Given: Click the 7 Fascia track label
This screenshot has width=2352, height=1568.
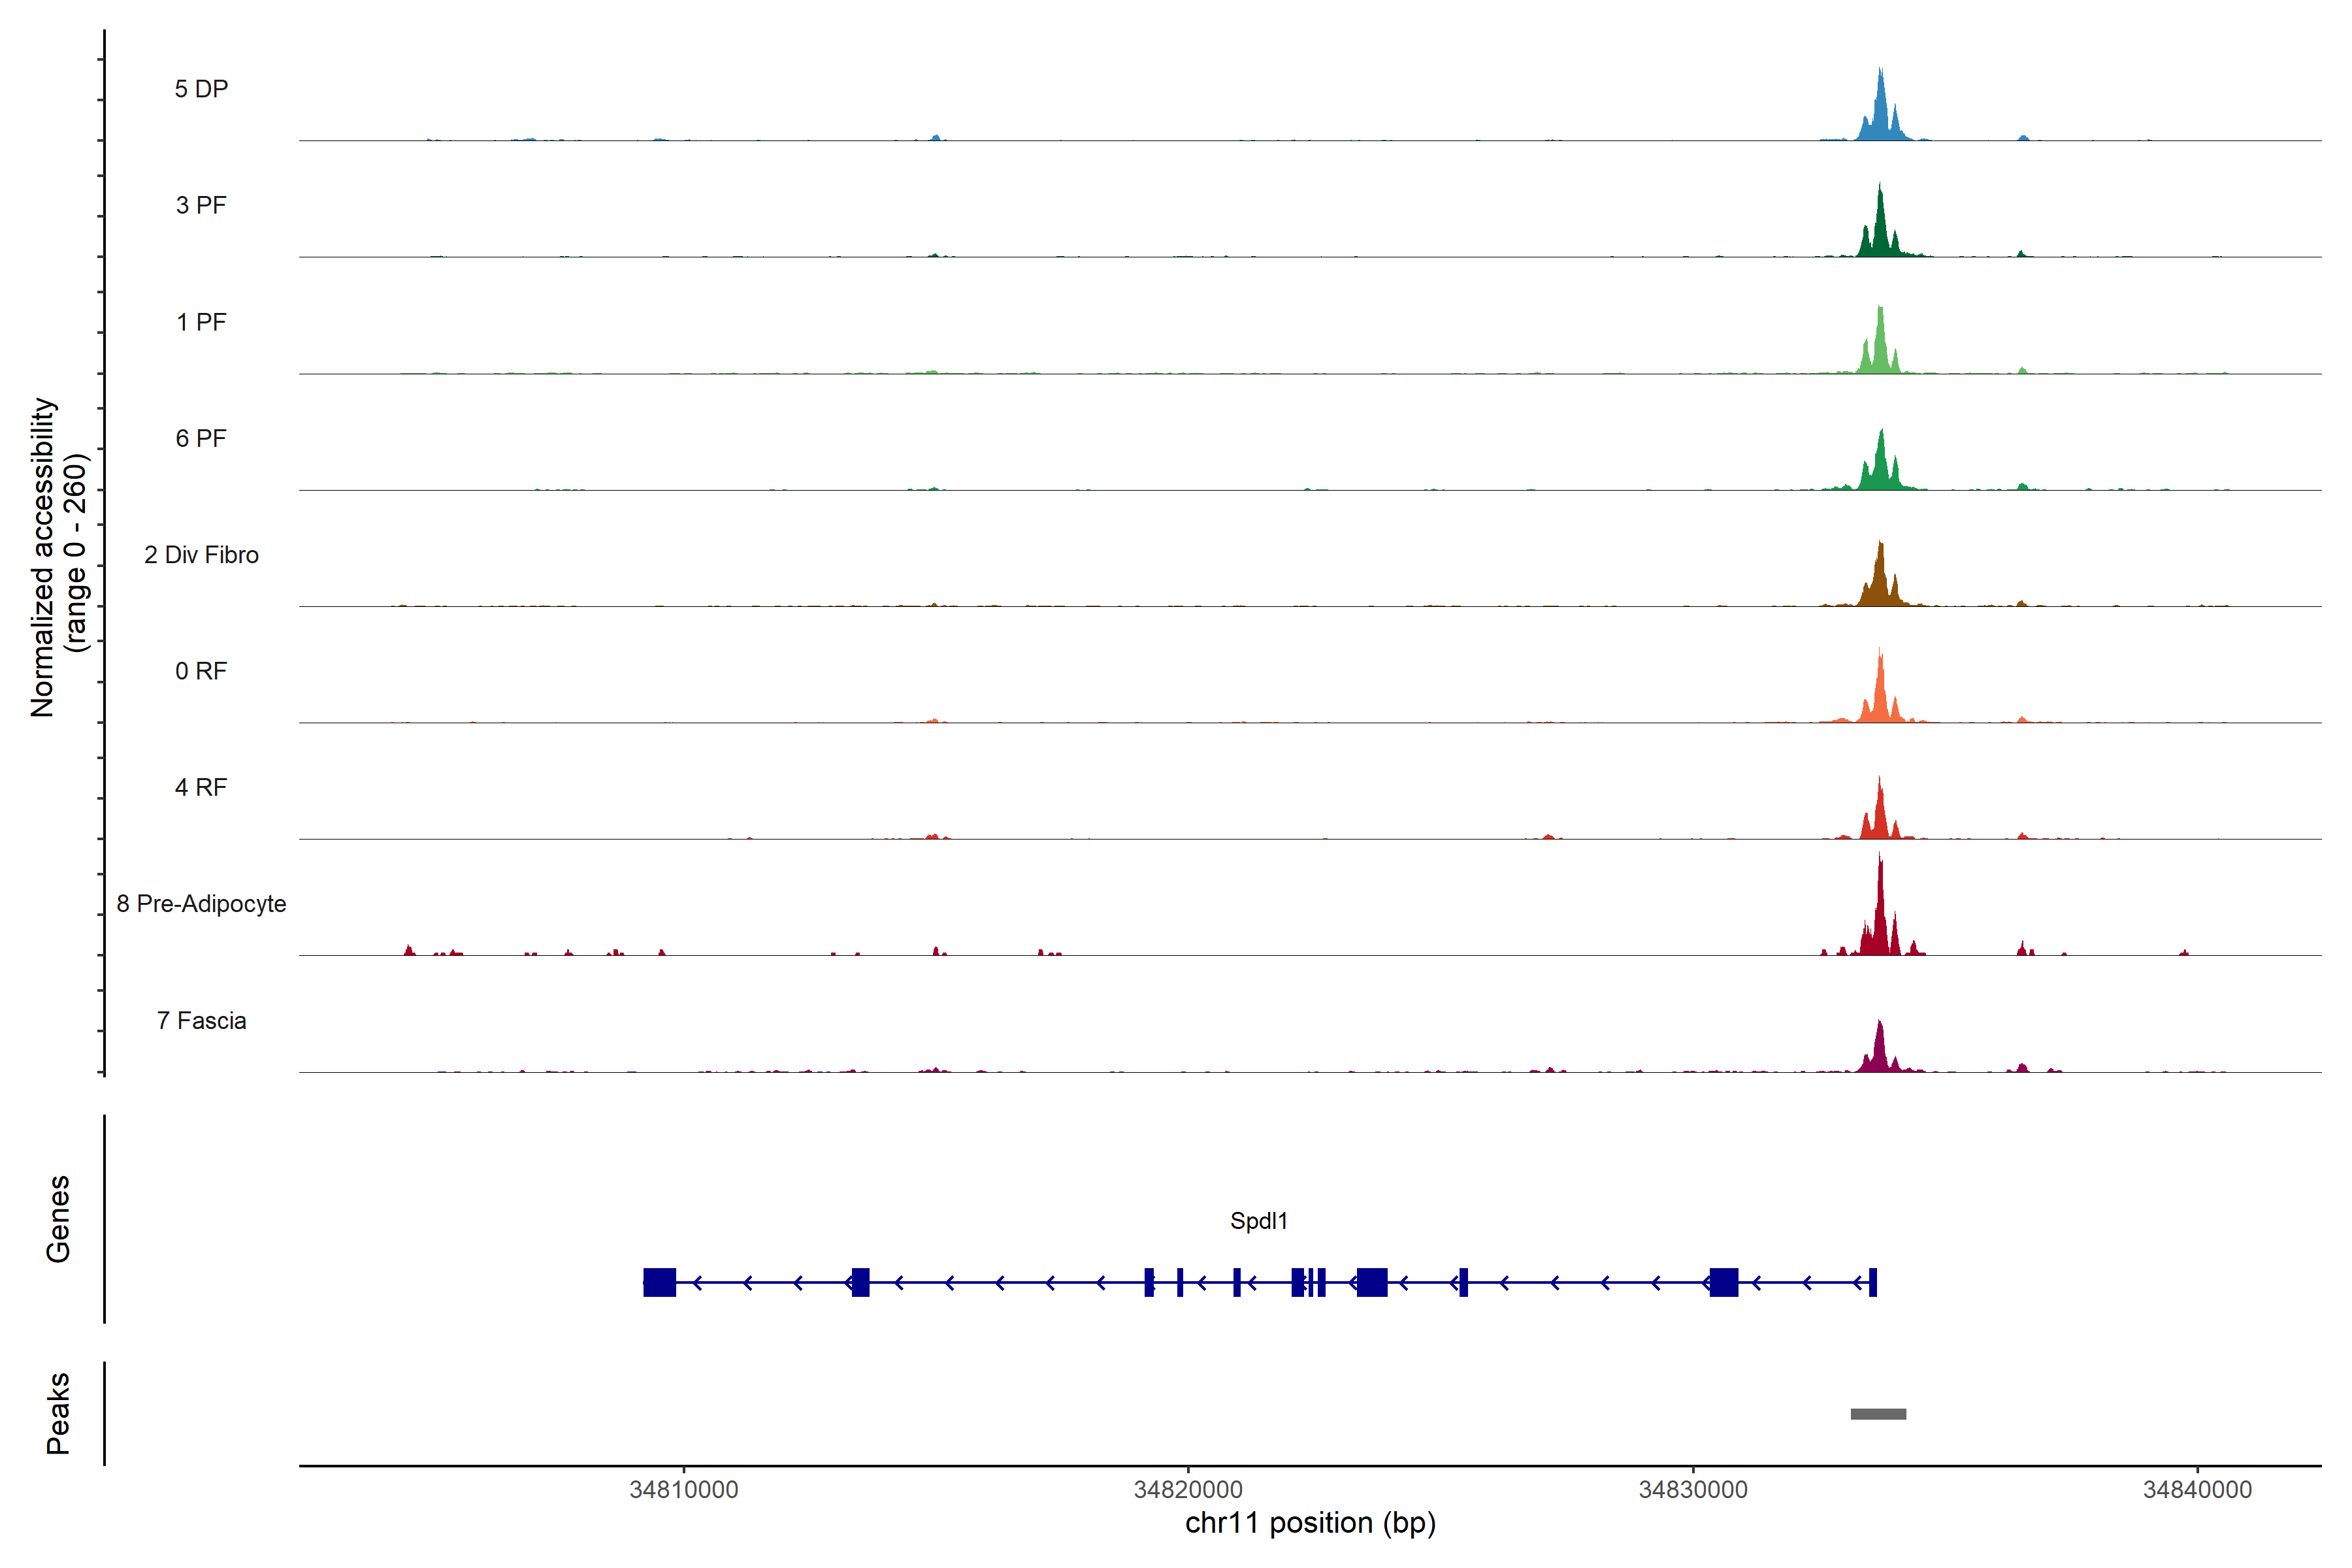Looking at the screenshot, I should pos(201,1021).
